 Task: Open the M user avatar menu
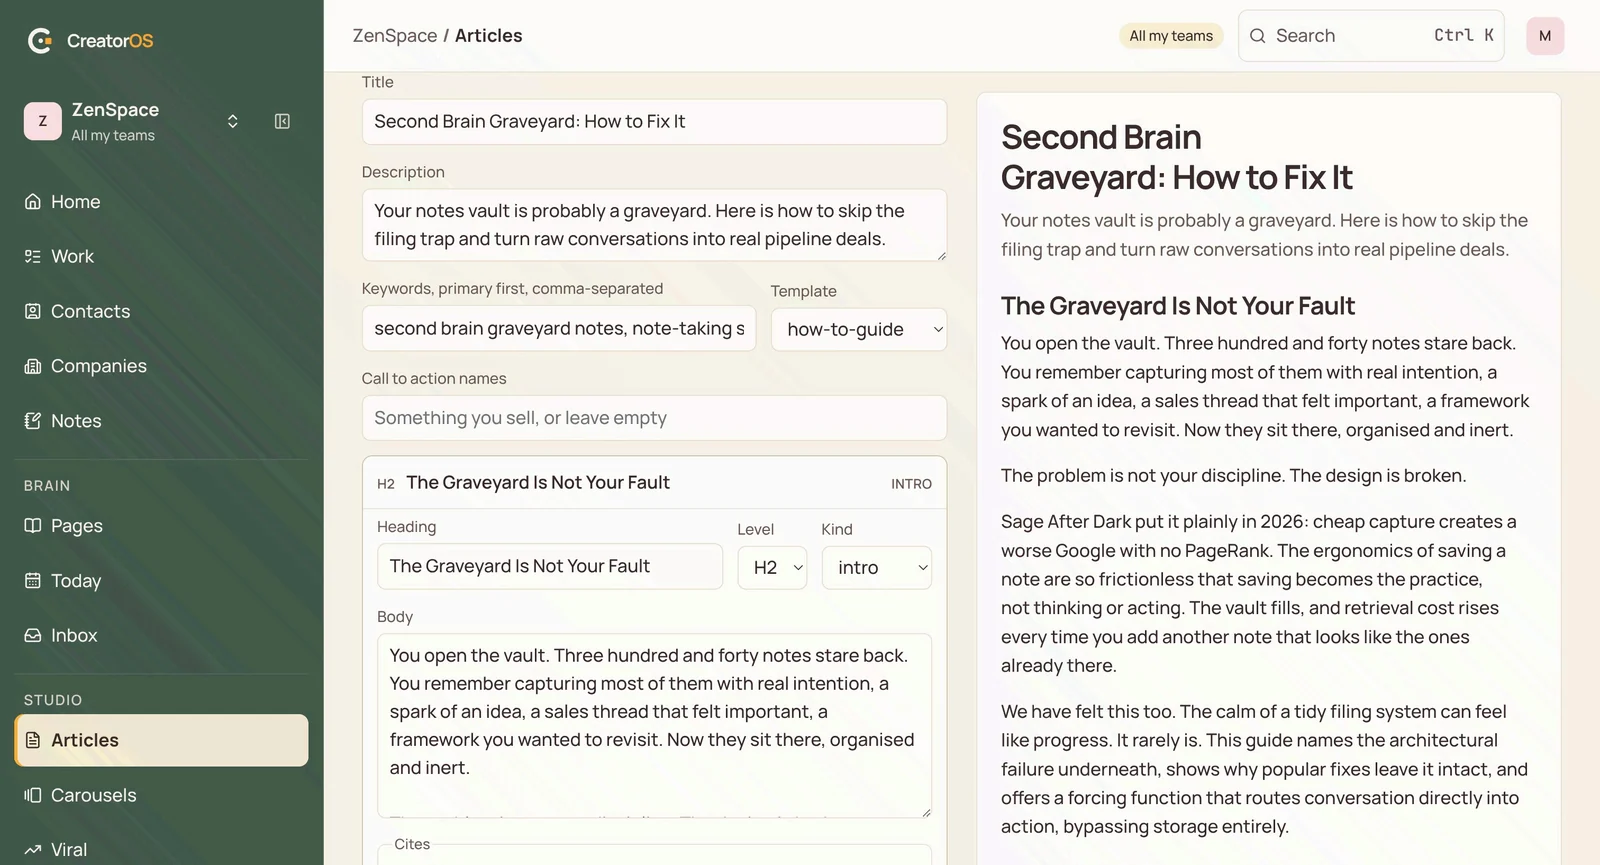coord(1545,36)
